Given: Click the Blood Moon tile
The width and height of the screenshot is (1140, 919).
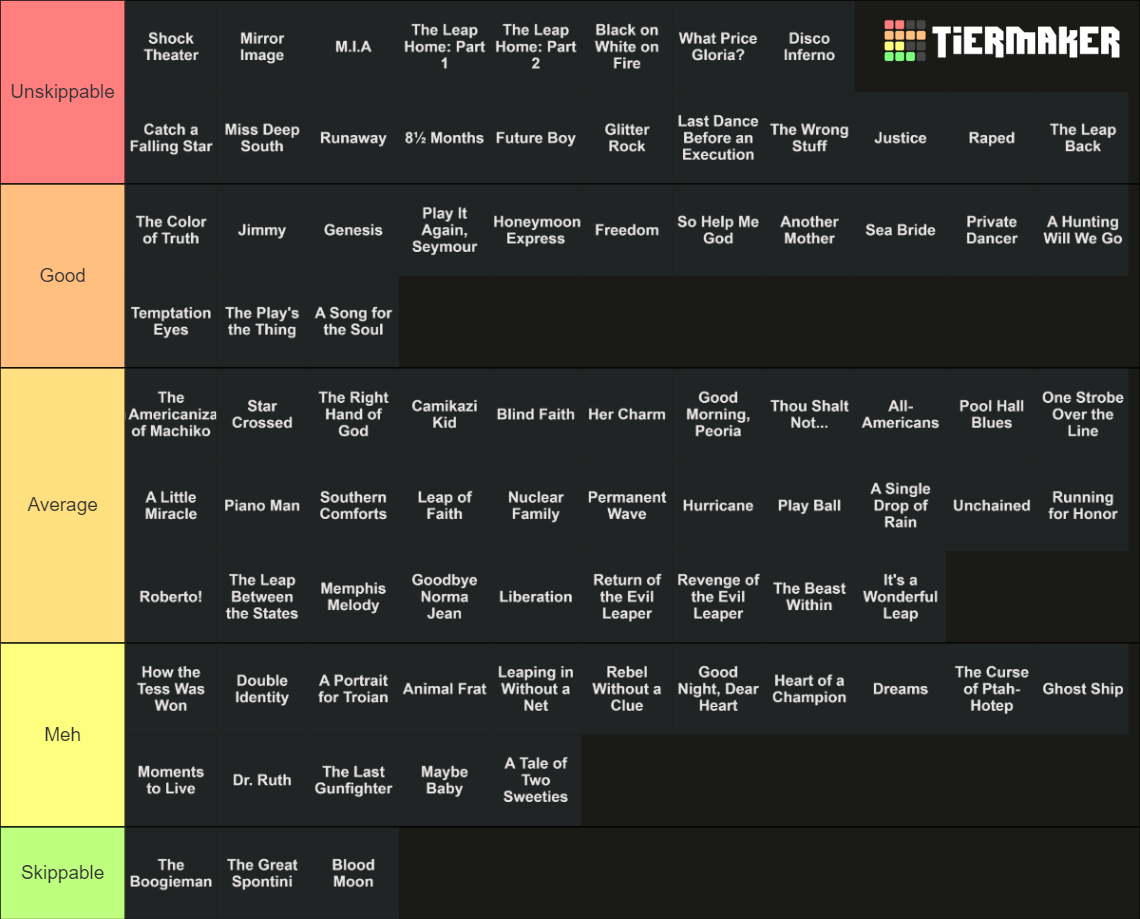Looking at the screenshot, I should coord(353,873).
